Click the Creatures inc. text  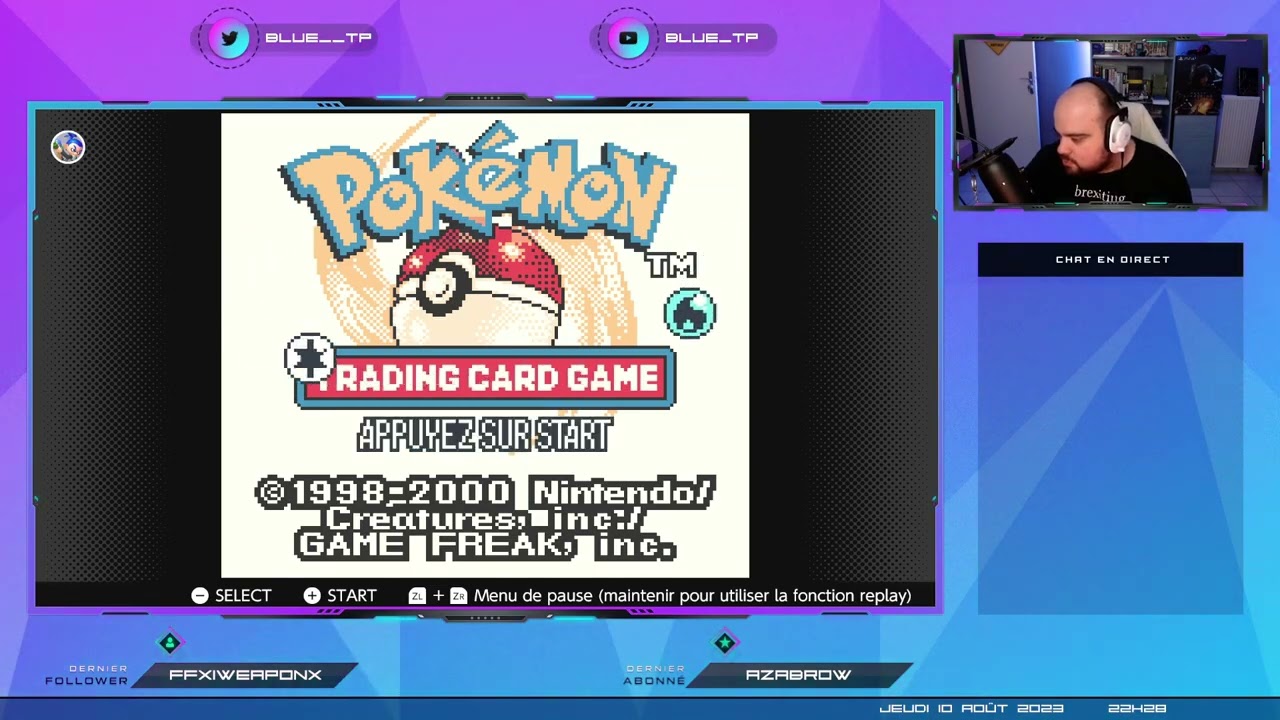[x=485, y=519]
